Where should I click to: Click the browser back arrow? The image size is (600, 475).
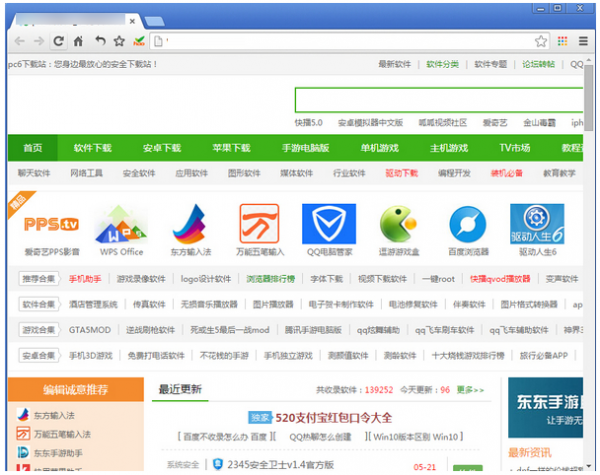[19, 41]
